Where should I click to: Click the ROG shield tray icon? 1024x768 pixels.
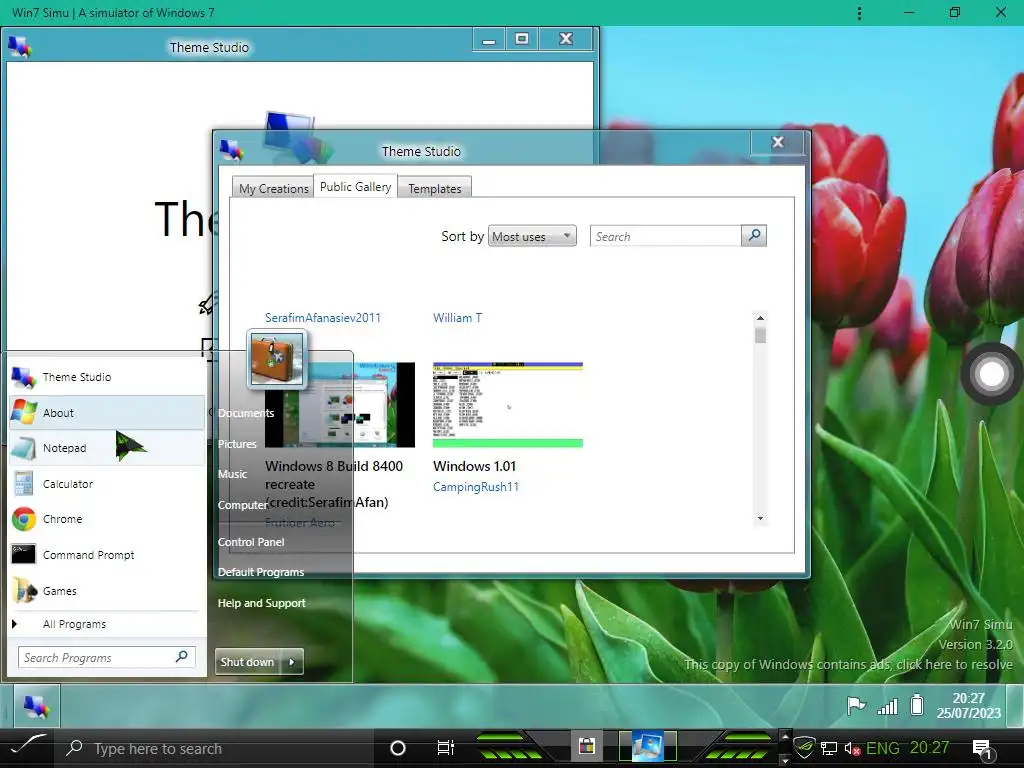tap(805, 746)
